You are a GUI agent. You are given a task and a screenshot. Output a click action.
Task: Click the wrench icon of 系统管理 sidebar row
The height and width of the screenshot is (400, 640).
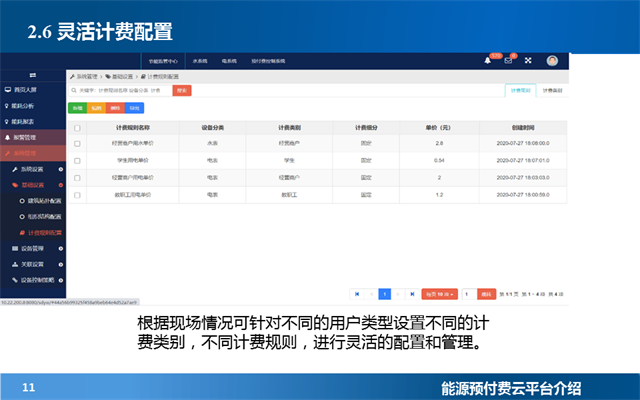click(7, 153)
